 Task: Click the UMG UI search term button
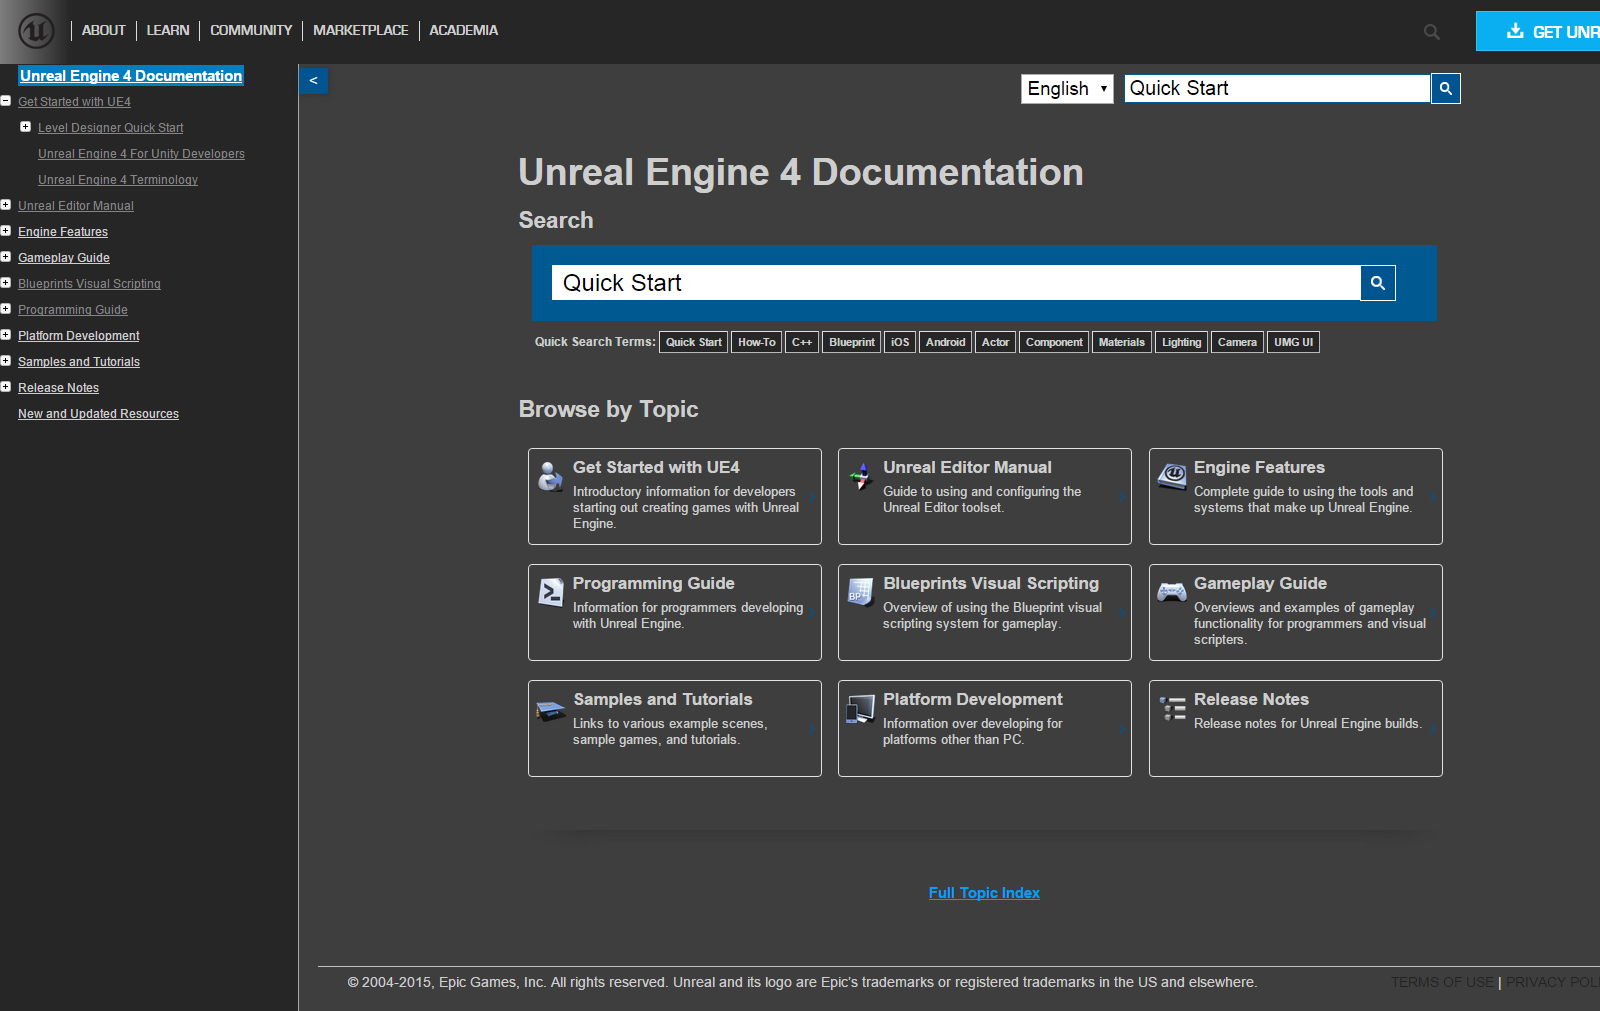tap(1294, 342)
